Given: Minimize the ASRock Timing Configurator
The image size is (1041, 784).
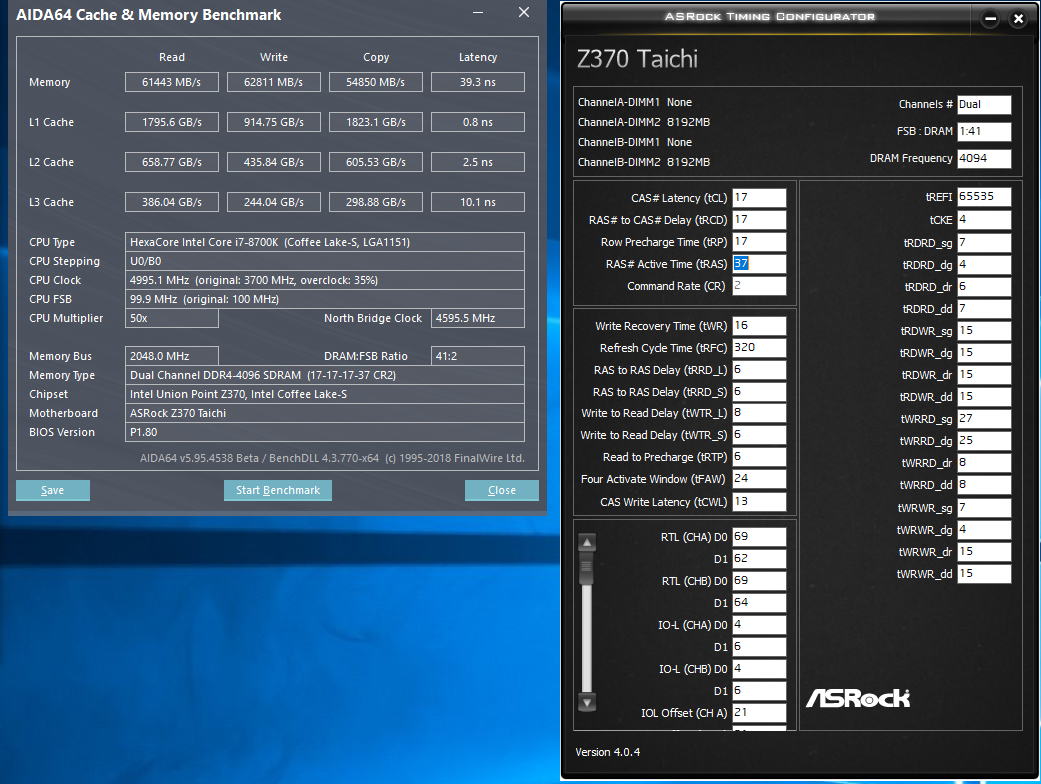Looking at the screenshot, I should [990, 19].
